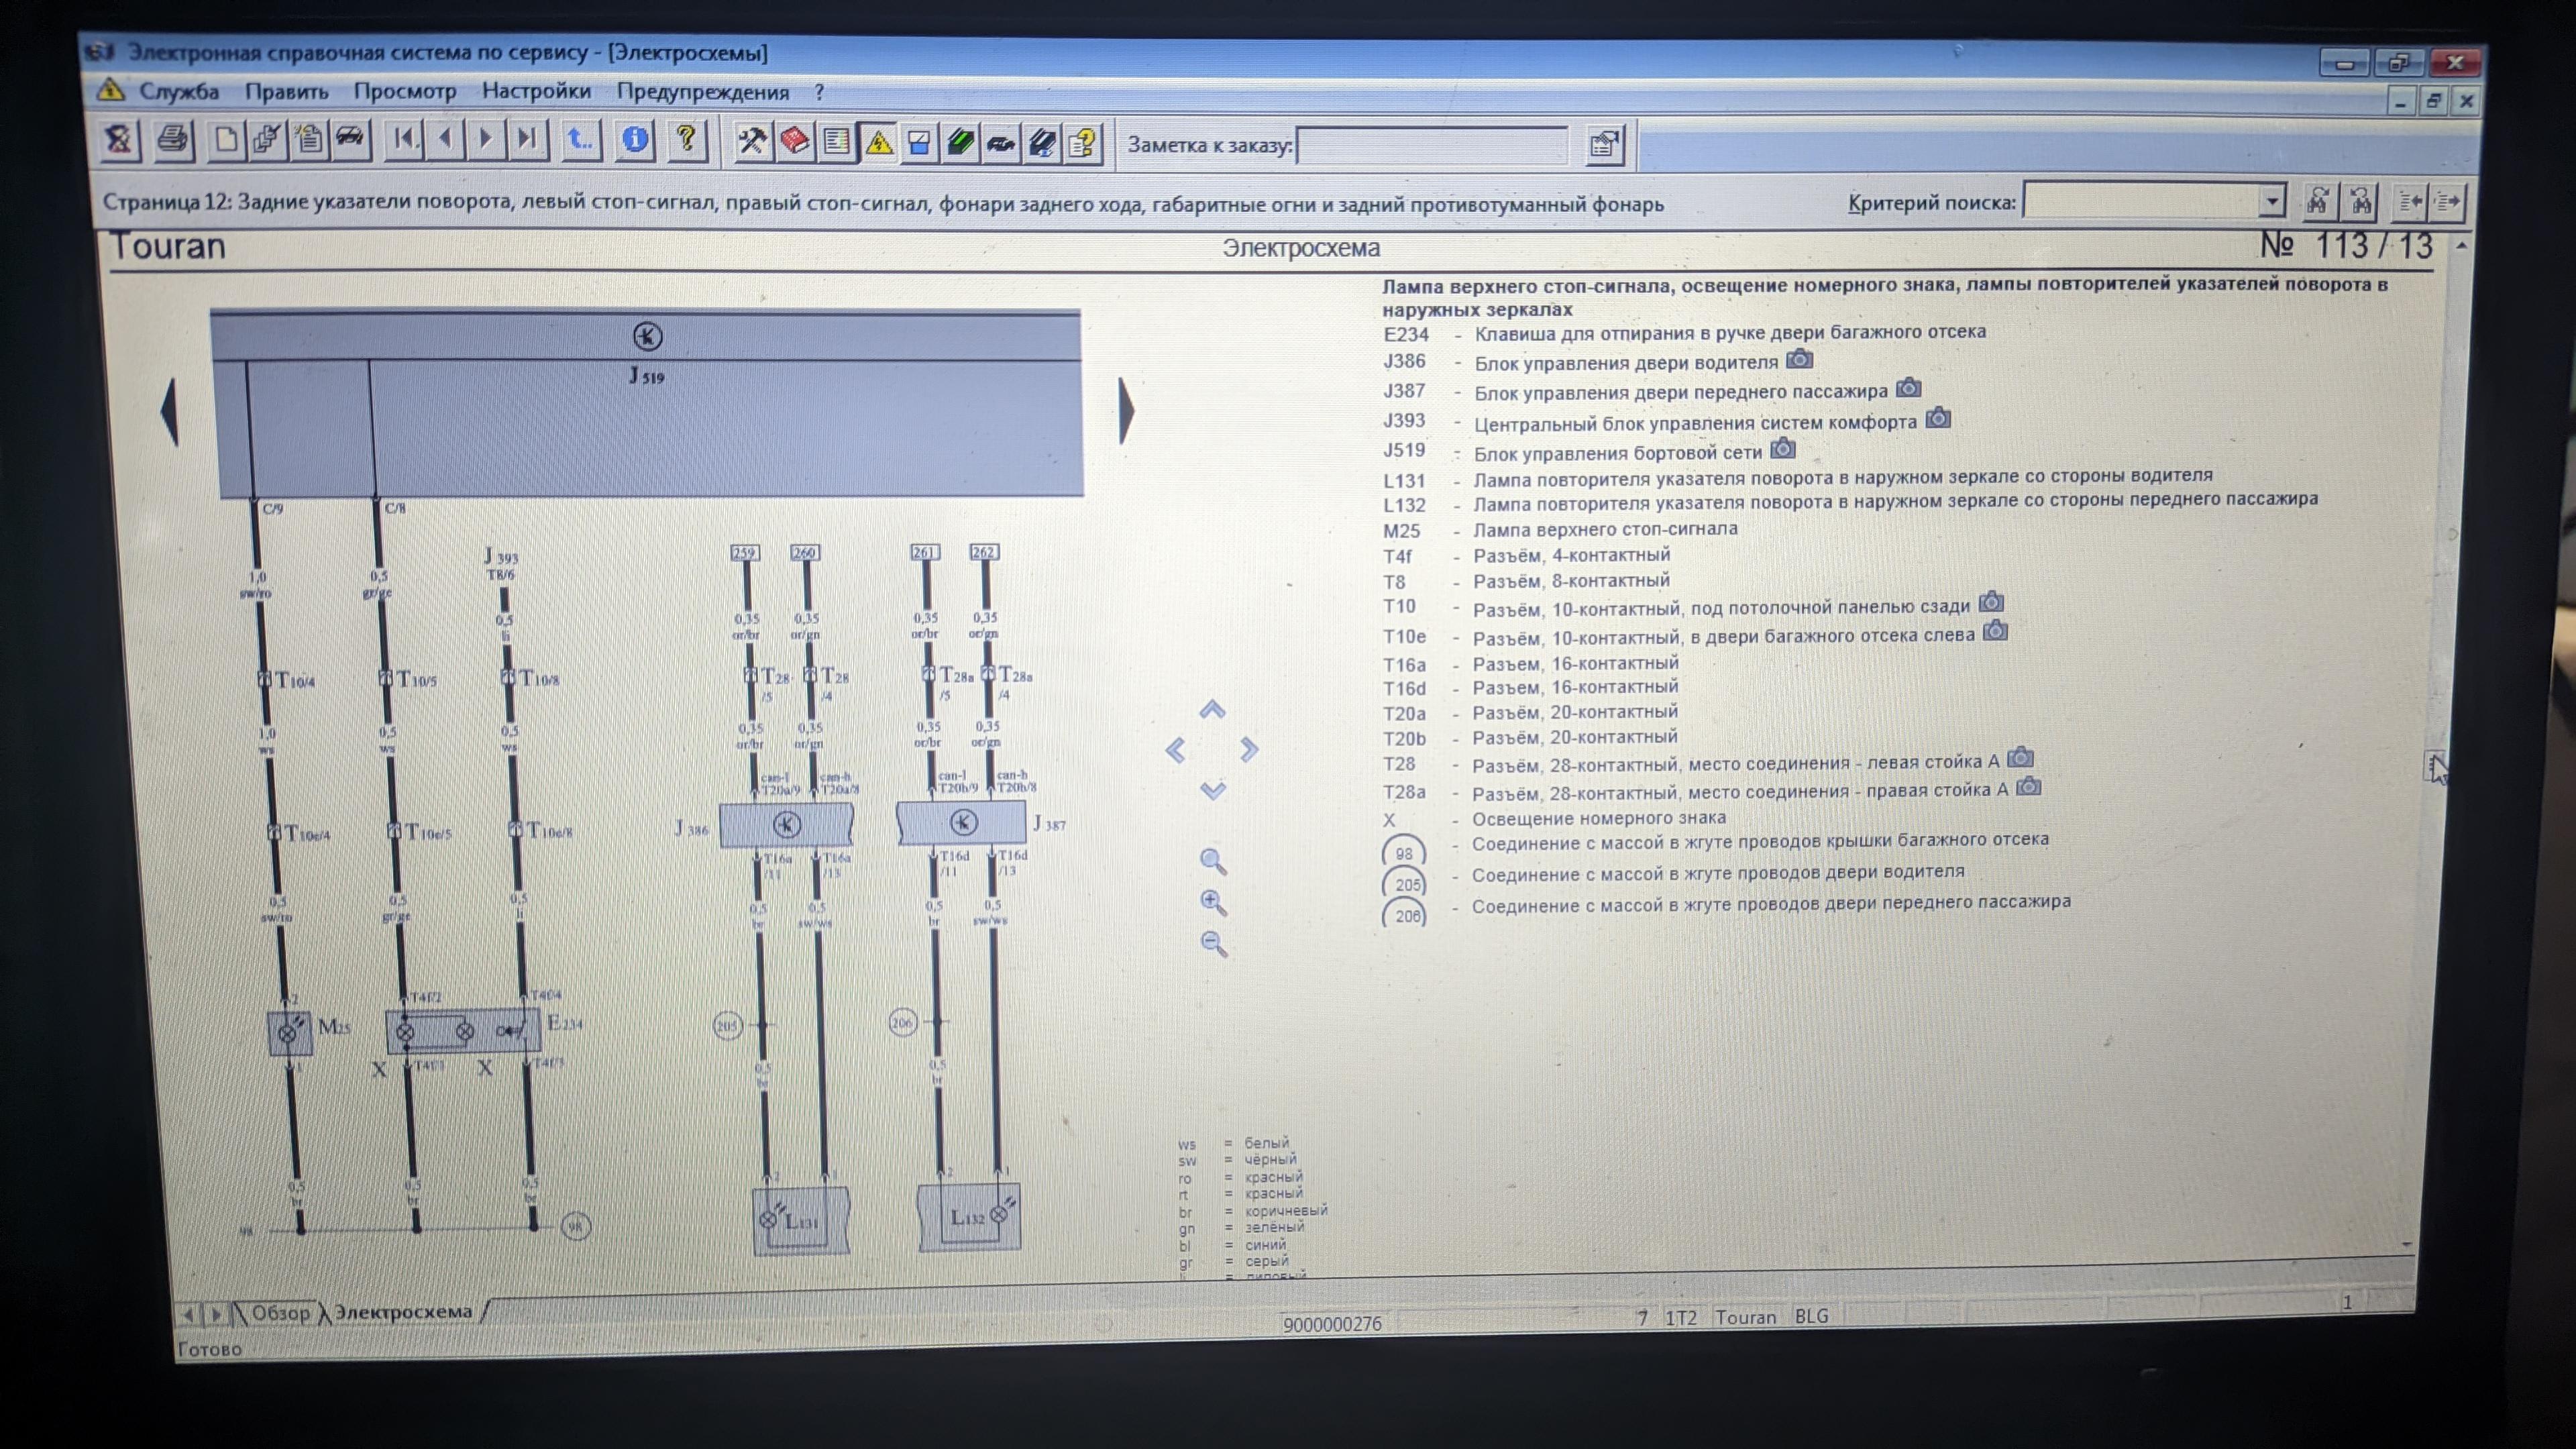Go to previous diagram with black left triangle
Image resolution: width=2576 pixels, height=1449 pixels.
tap(169, 411)
